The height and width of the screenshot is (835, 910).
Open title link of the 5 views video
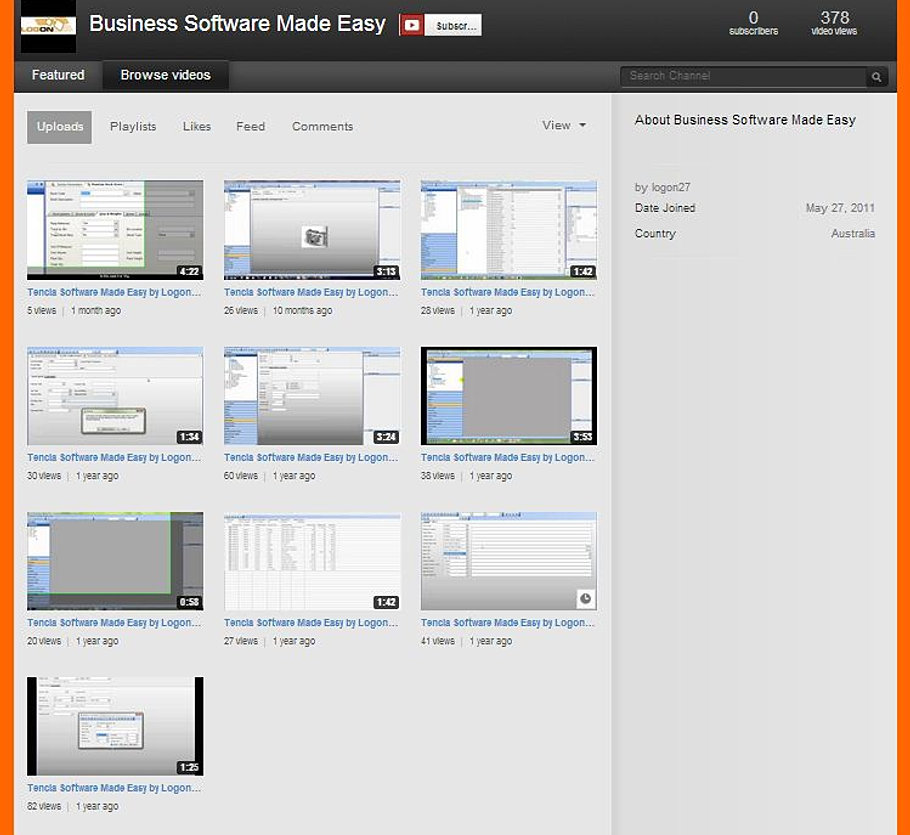[x=114, y=292]
